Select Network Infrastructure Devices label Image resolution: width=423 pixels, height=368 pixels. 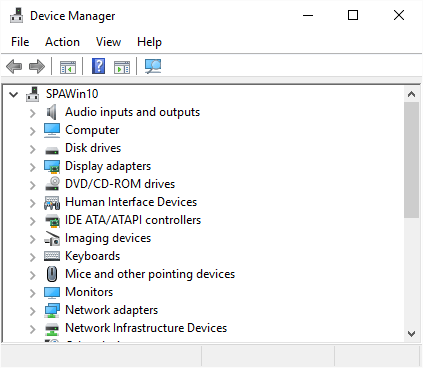pos(146,328)
